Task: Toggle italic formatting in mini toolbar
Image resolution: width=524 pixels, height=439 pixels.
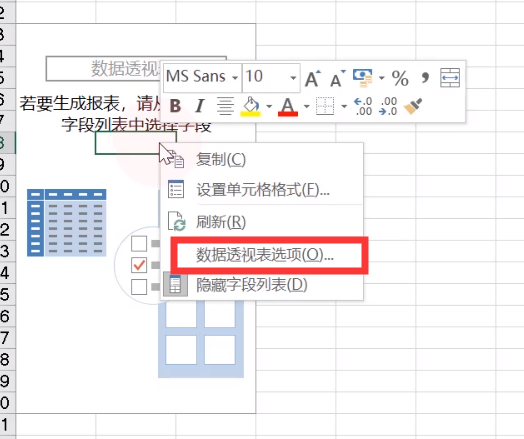Action: [200, 106]
